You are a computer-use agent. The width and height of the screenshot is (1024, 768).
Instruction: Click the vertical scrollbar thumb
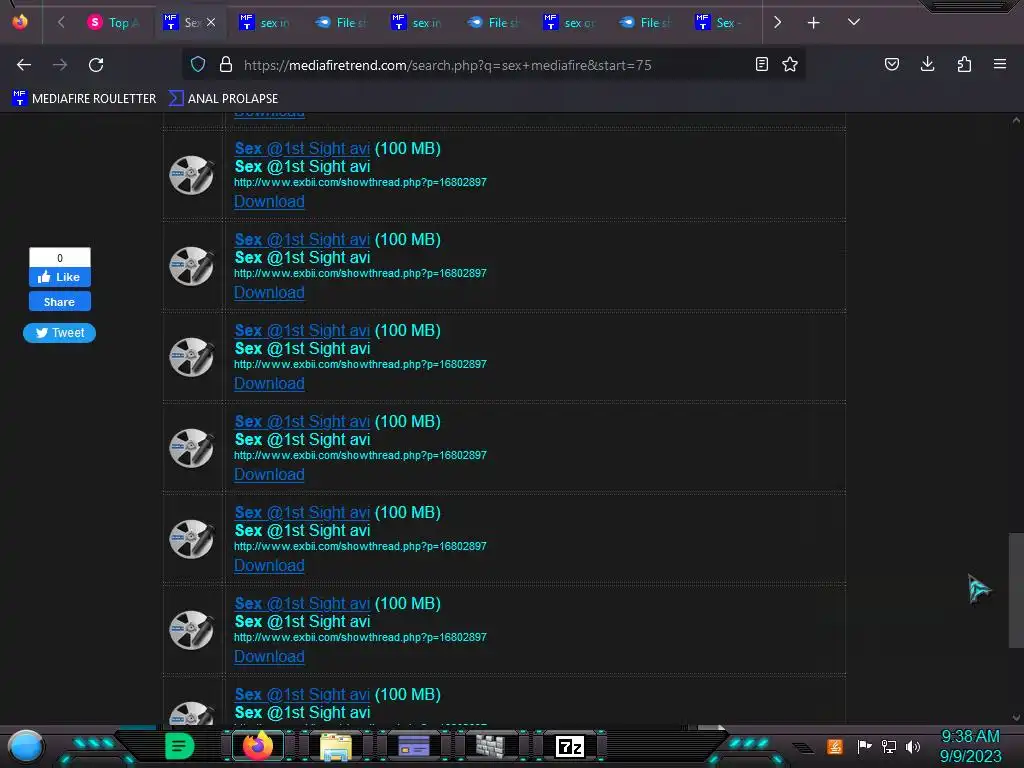(1016, 590)
